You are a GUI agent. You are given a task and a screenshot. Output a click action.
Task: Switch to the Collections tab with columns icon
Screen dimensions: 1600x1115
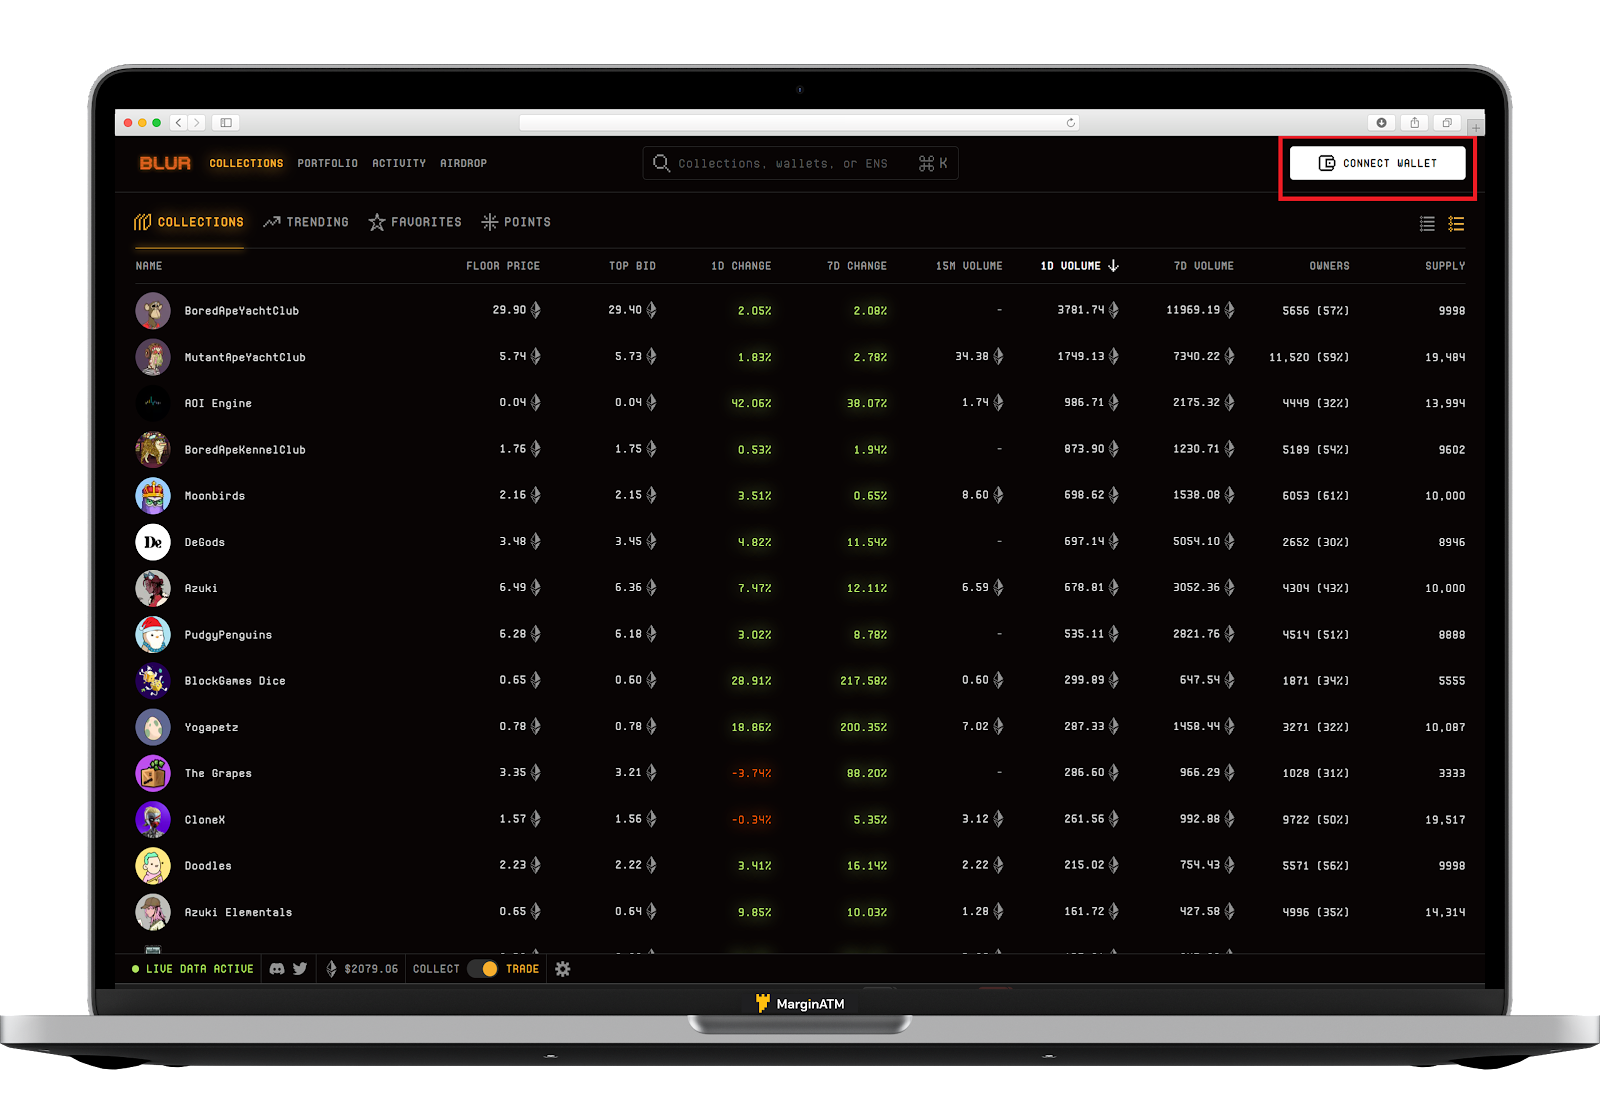[189, 222]
